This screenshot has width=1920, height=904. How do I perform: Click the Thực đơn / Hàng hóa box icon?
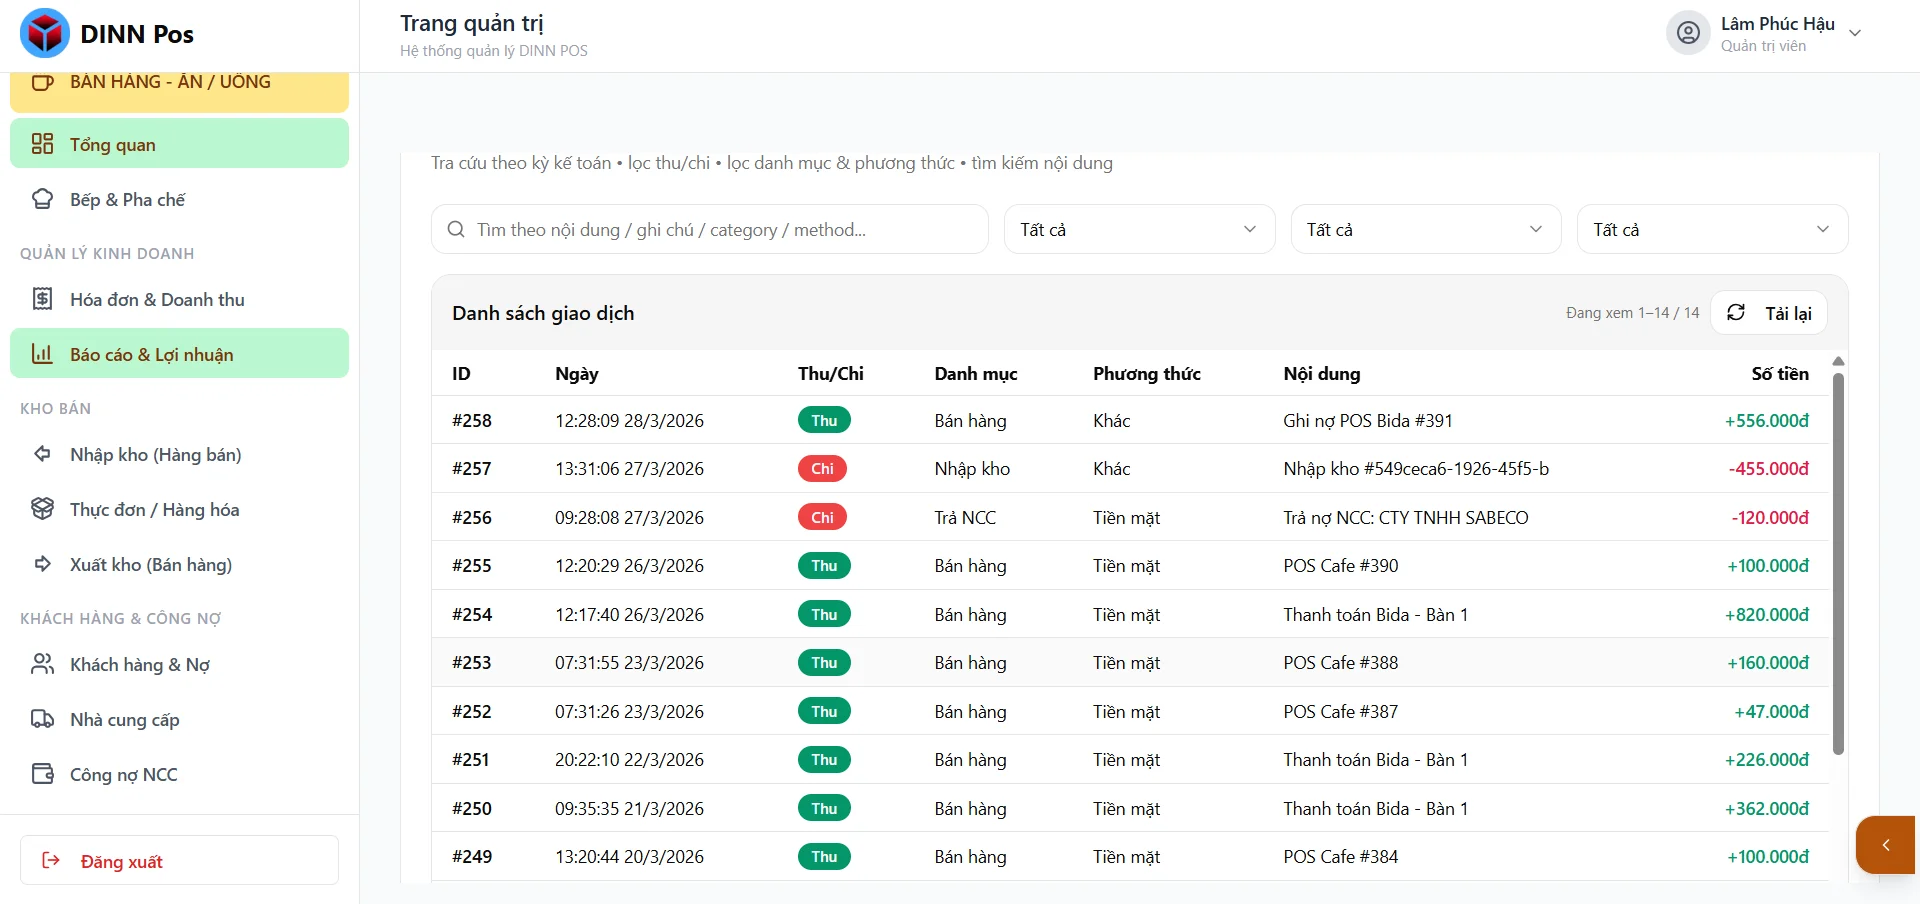(x=42, y=509)
